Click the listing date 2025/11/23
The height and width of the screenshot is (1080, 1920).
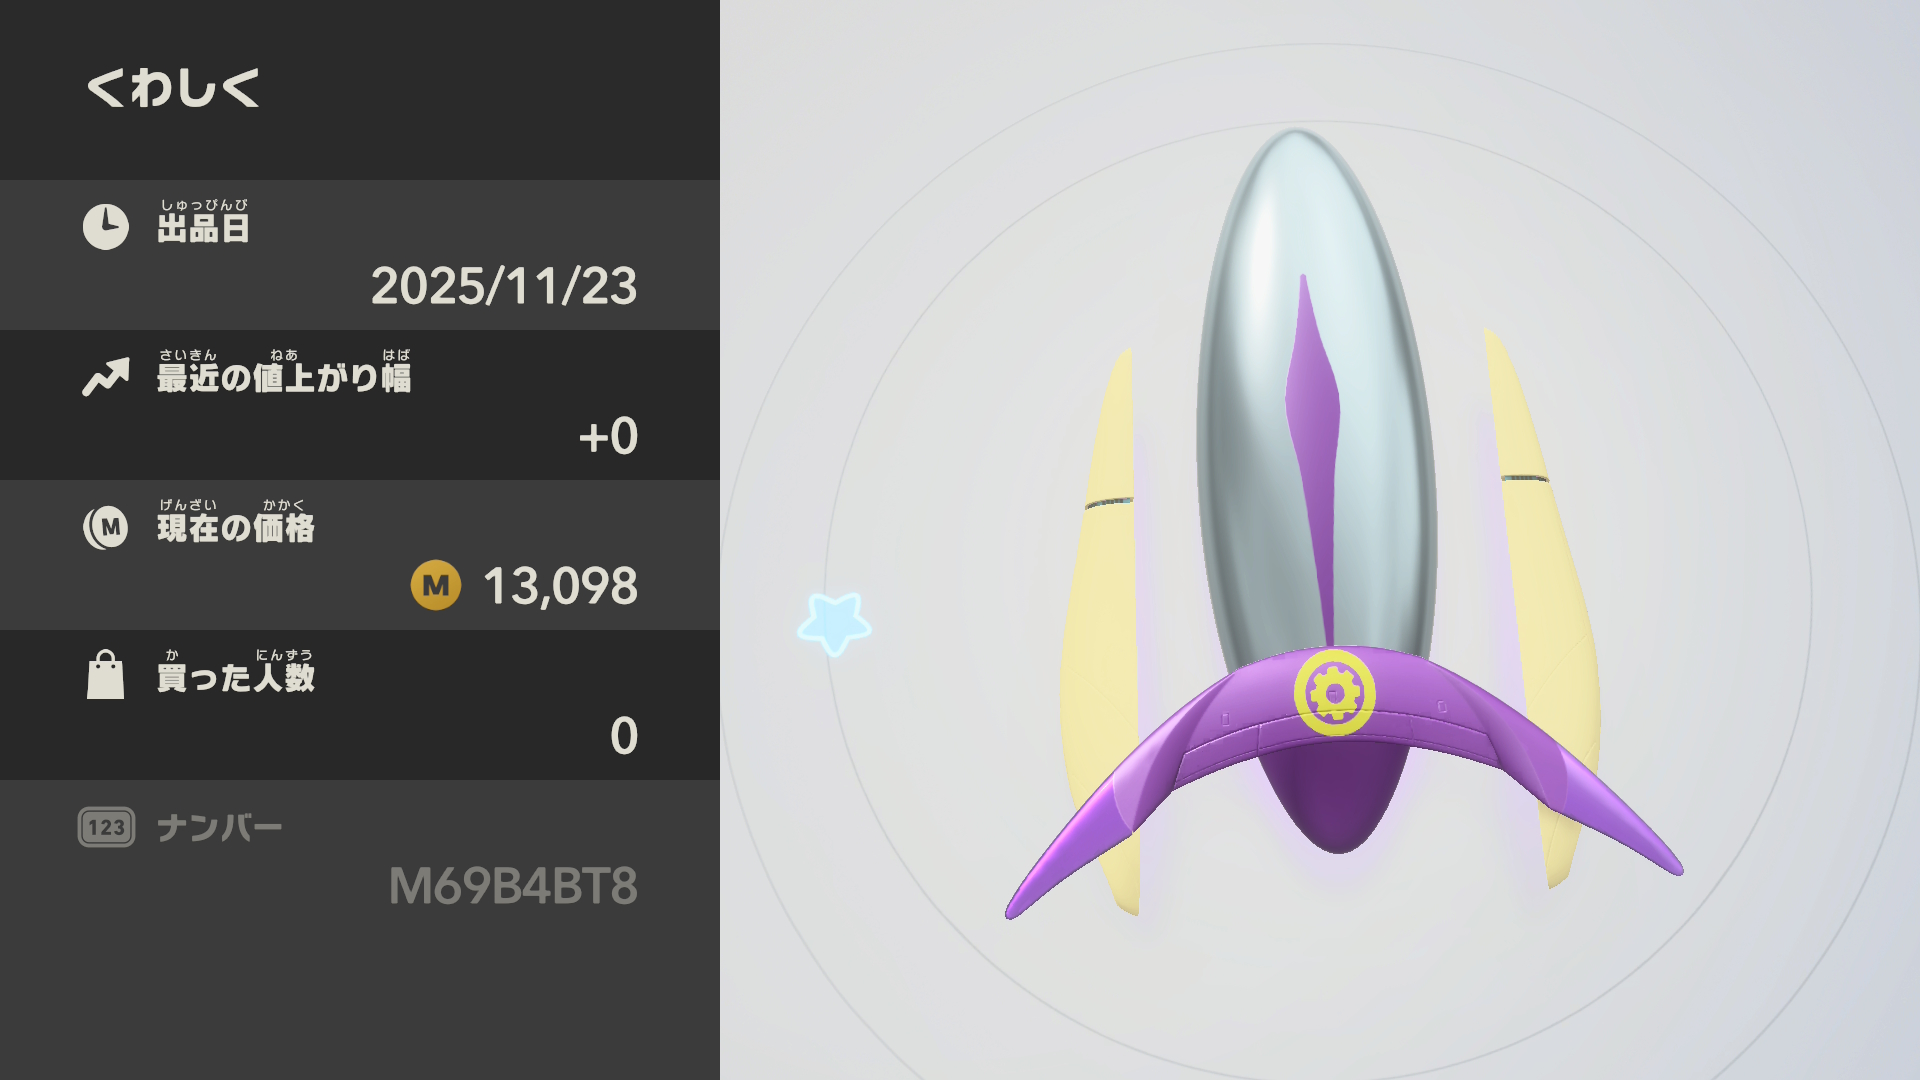(x=504, y=286)
